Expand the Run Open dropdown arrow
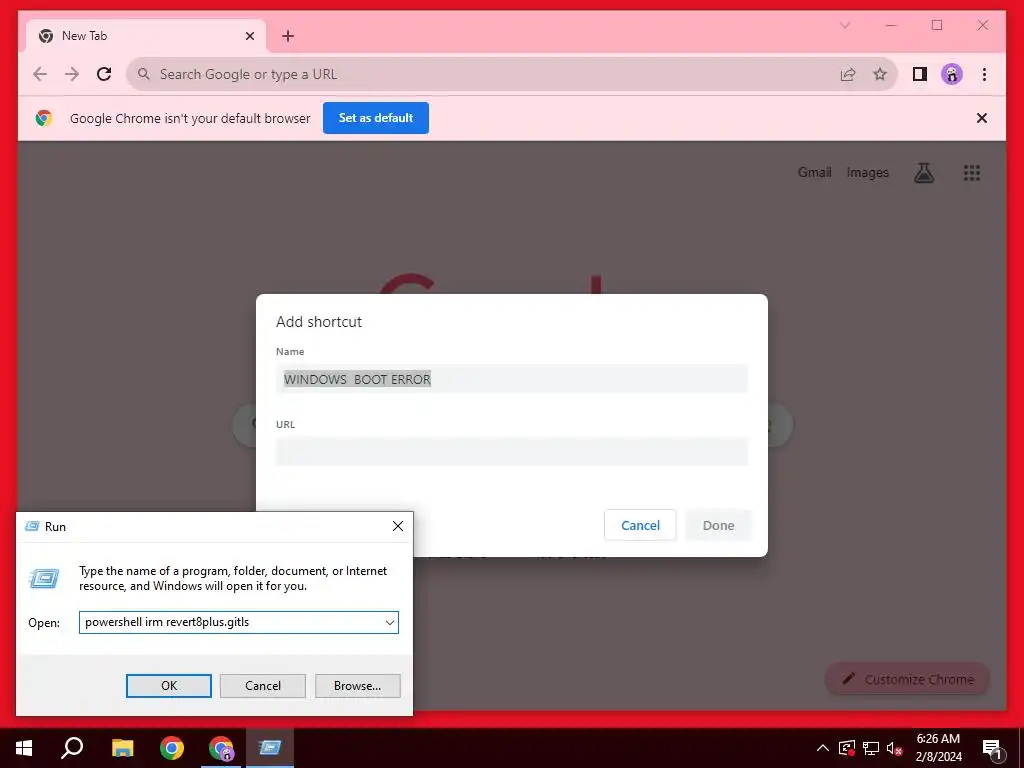Screen dimensions: 1024x768 point(390,622)
